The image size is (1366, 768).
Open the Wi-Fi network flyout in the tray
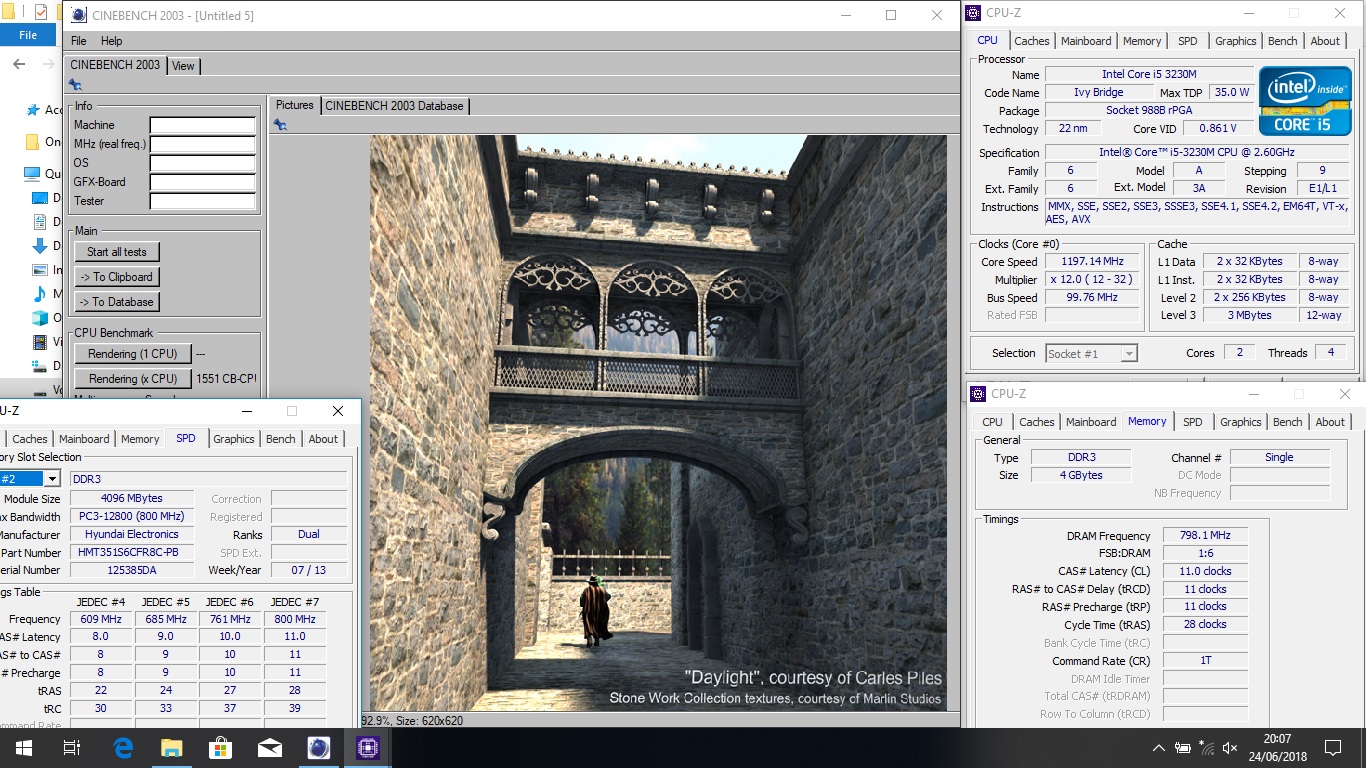point(1207,748)
